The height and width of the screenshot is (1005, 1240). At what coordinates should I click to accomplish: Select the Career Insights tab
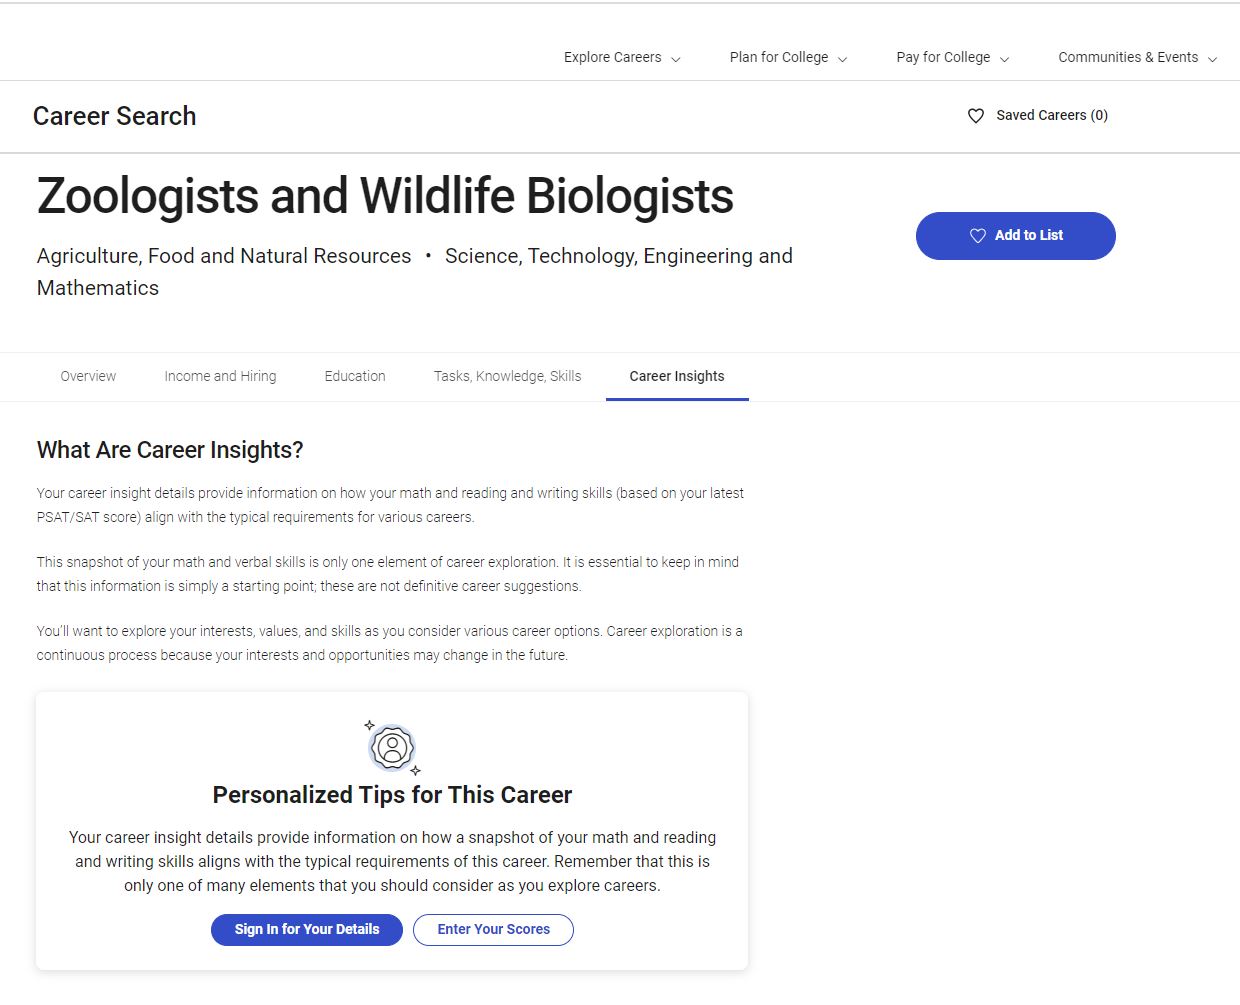[x=677, y=376]
